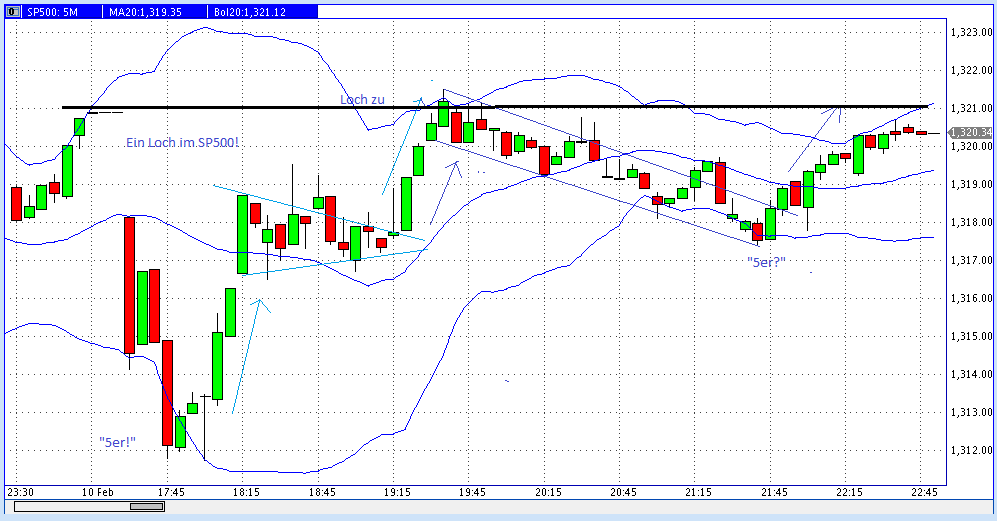Click the 1,319.00 price axis label
Viewport: 997px width, 521px height.
(972, 184)
